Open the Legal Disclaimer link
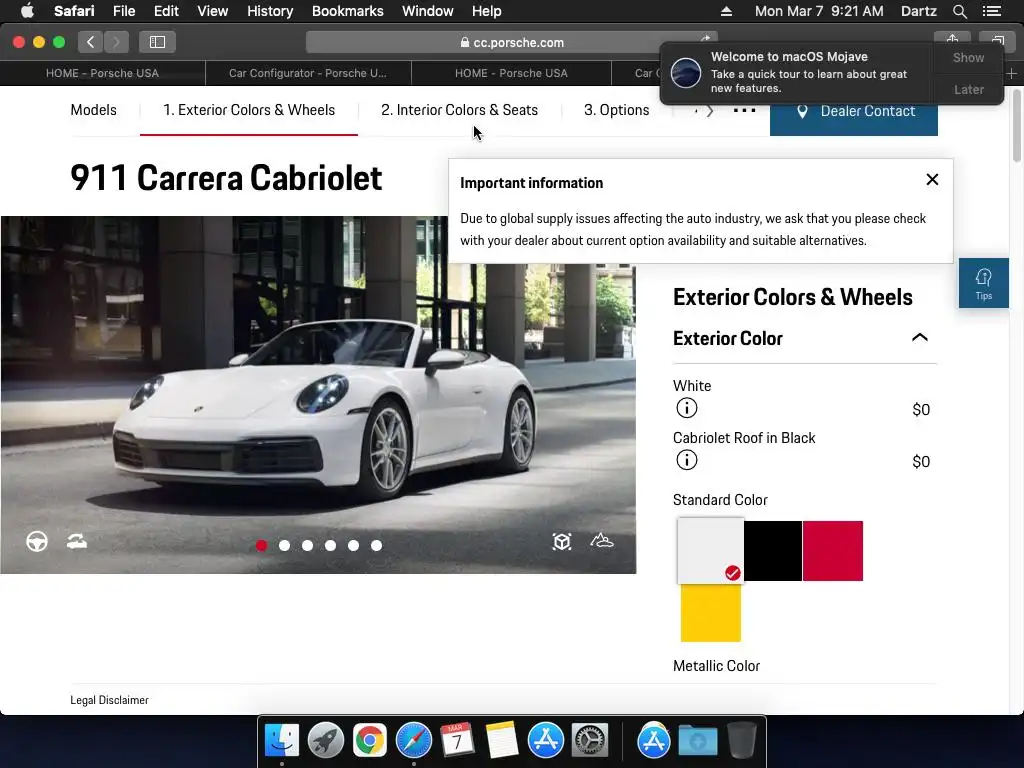 click(x=109, y=700)
